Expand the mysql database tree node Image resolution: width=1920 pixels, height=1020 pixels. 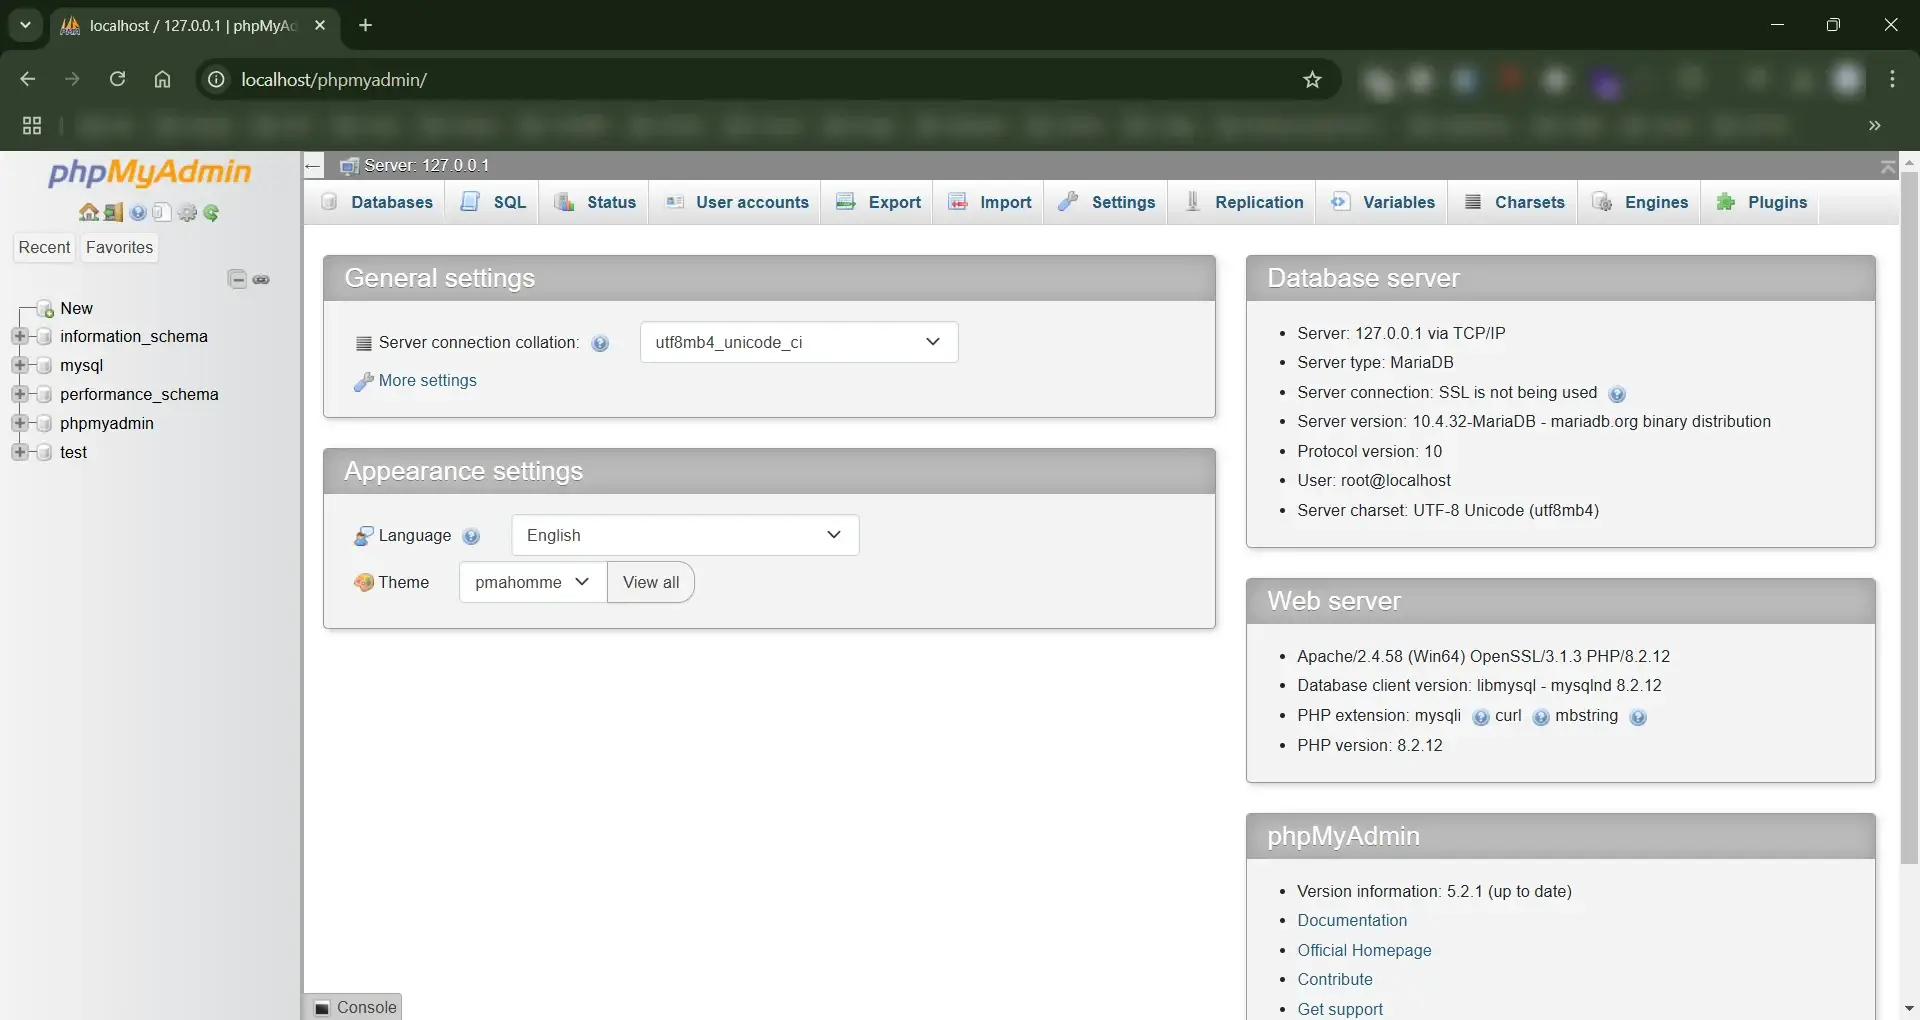pos(19,365)
